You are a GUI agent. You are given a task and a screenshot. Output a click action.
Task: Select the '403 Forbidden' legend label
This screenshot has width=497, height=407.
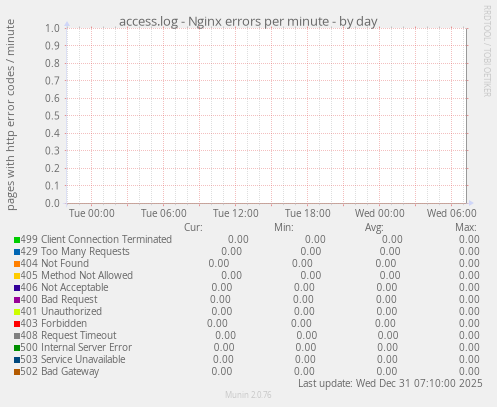54,323
